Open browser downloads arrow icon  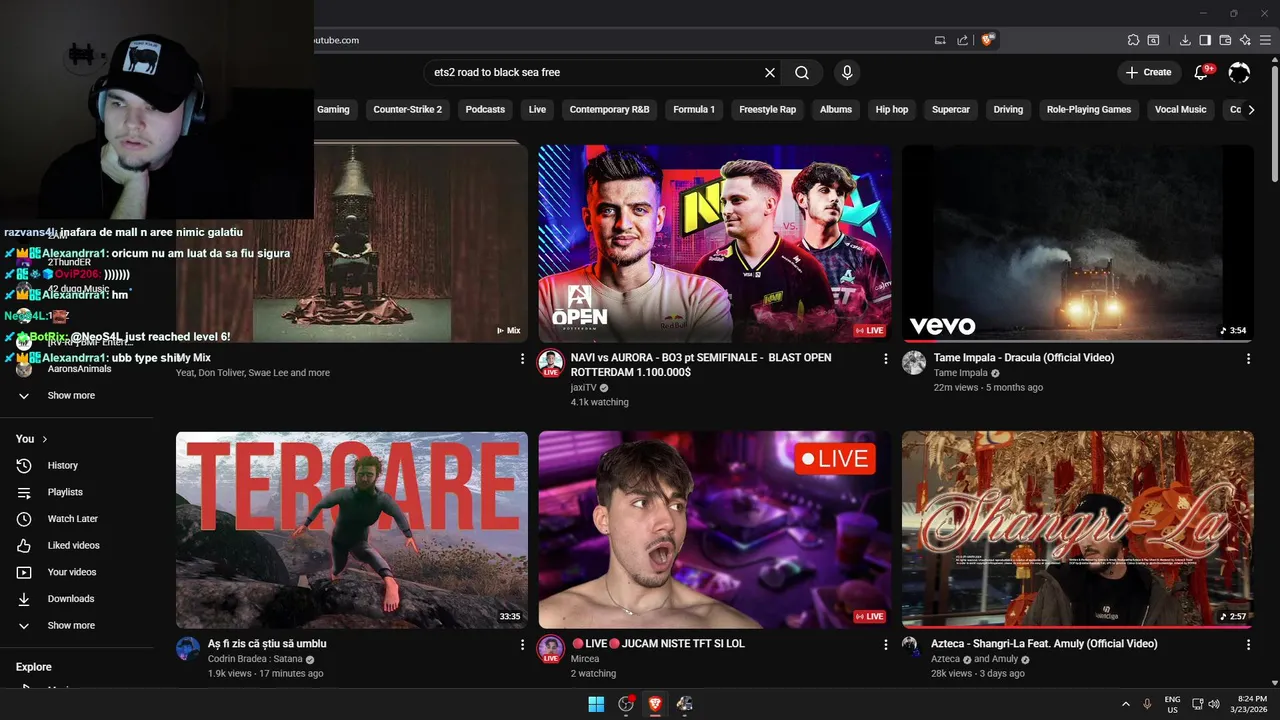1185,40
